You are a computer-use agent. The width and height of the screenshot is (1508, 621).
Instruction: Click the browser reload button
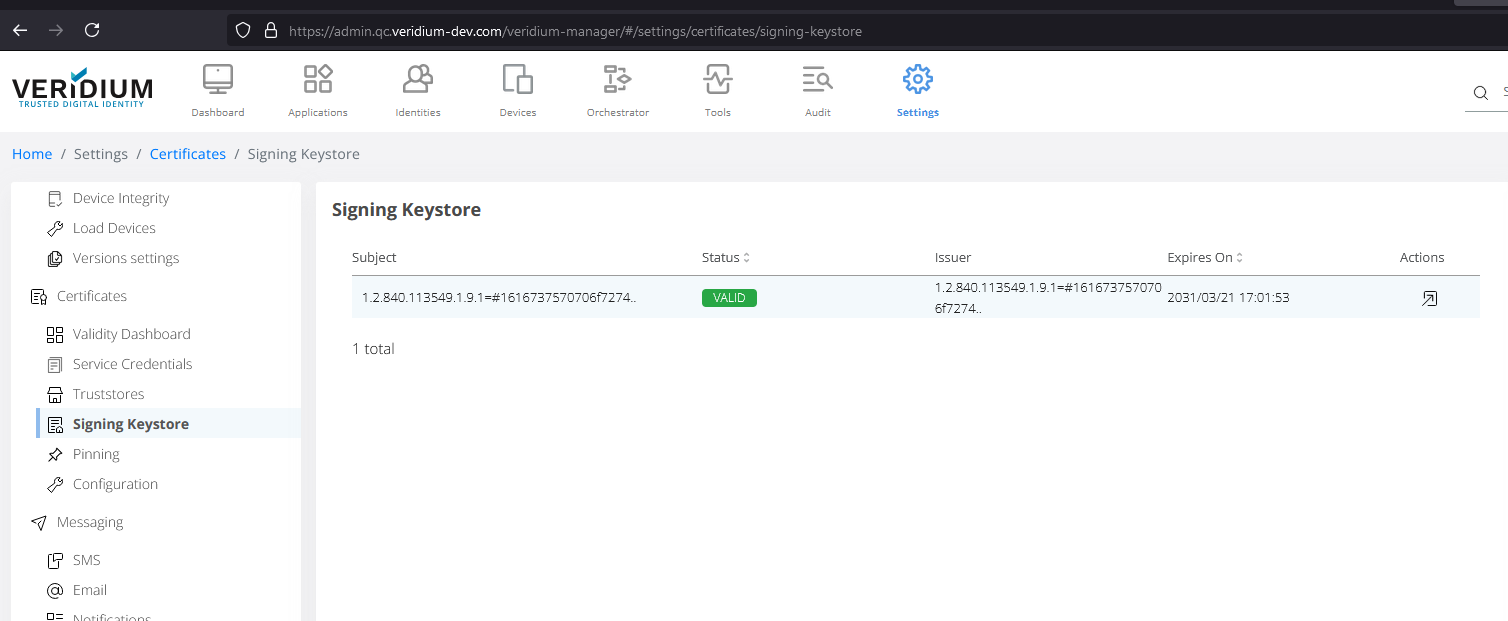(x=92, y=31)
